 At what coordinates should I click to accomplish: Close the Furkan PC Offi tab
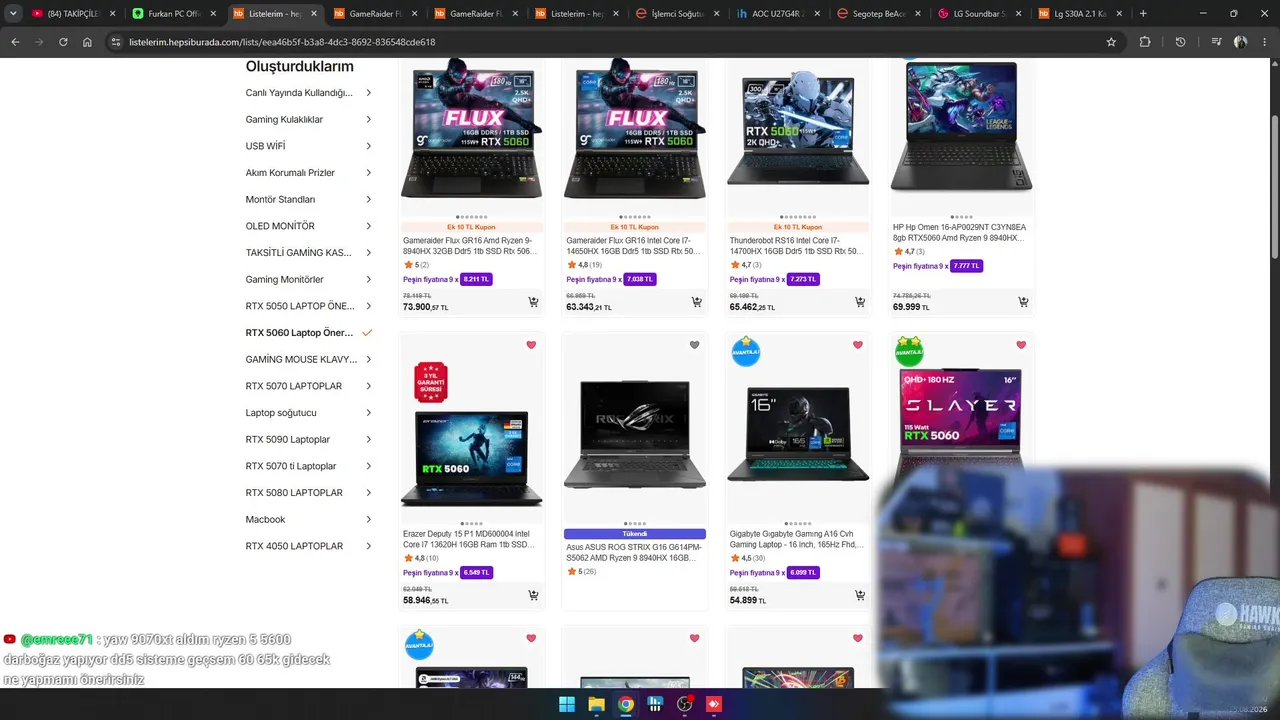[x=213, y=14]
